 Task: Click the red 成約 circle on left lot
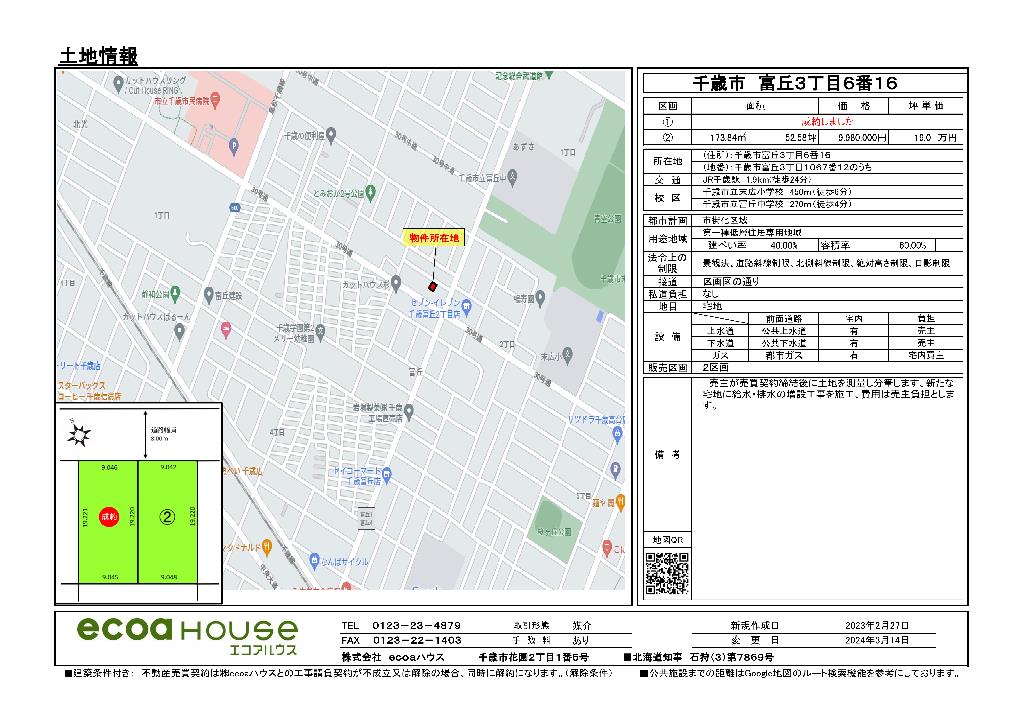pyautogui.click(x=109, y=516)
